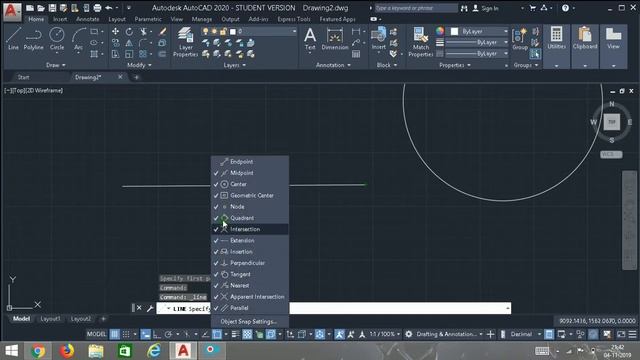Screen dimensions: 640x360
Task: Toggle Perpendicular object snap
Action: point(250,263)
